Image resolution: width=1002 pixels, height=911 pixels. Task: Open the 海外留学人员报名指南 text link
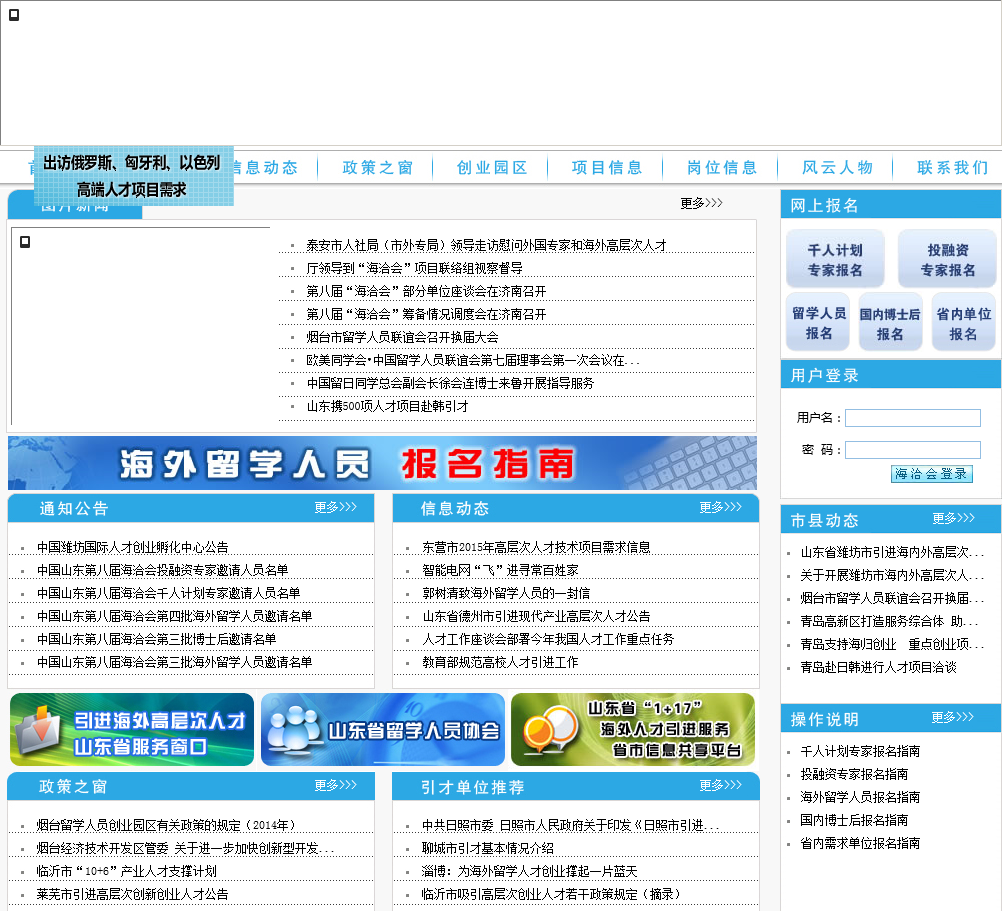tap(860, 797)
